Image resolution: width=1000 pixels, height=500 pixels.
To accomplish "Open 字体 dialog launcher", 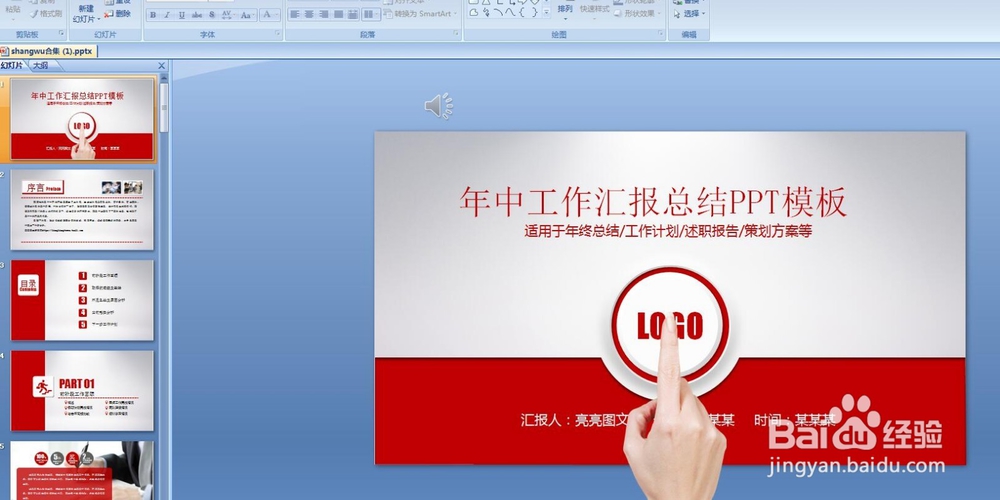I will (277, 33).
